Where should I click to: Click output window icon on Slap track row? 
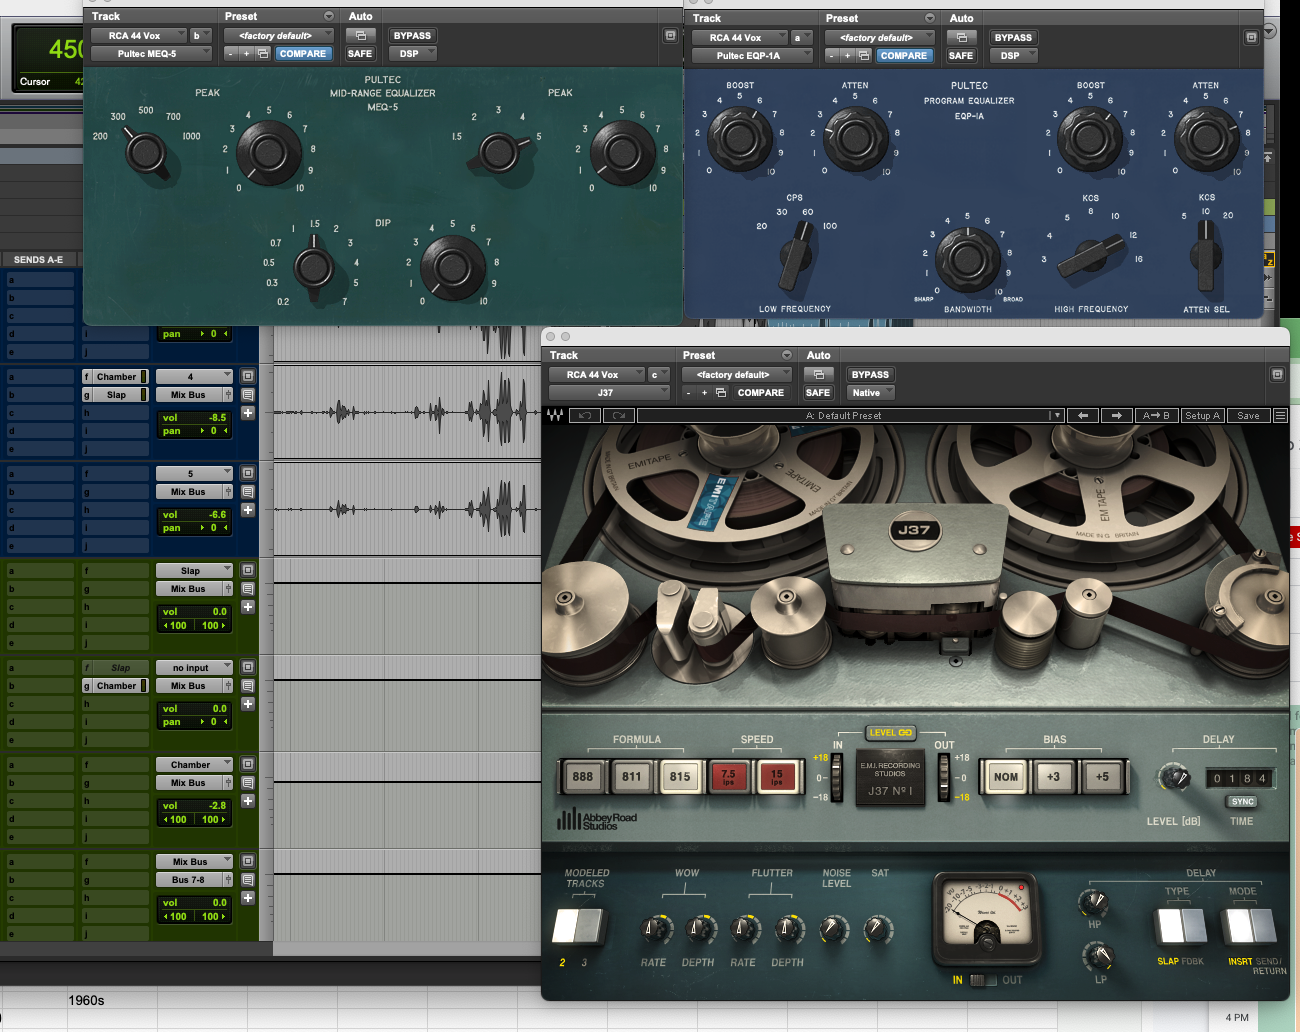pos(248,570)
